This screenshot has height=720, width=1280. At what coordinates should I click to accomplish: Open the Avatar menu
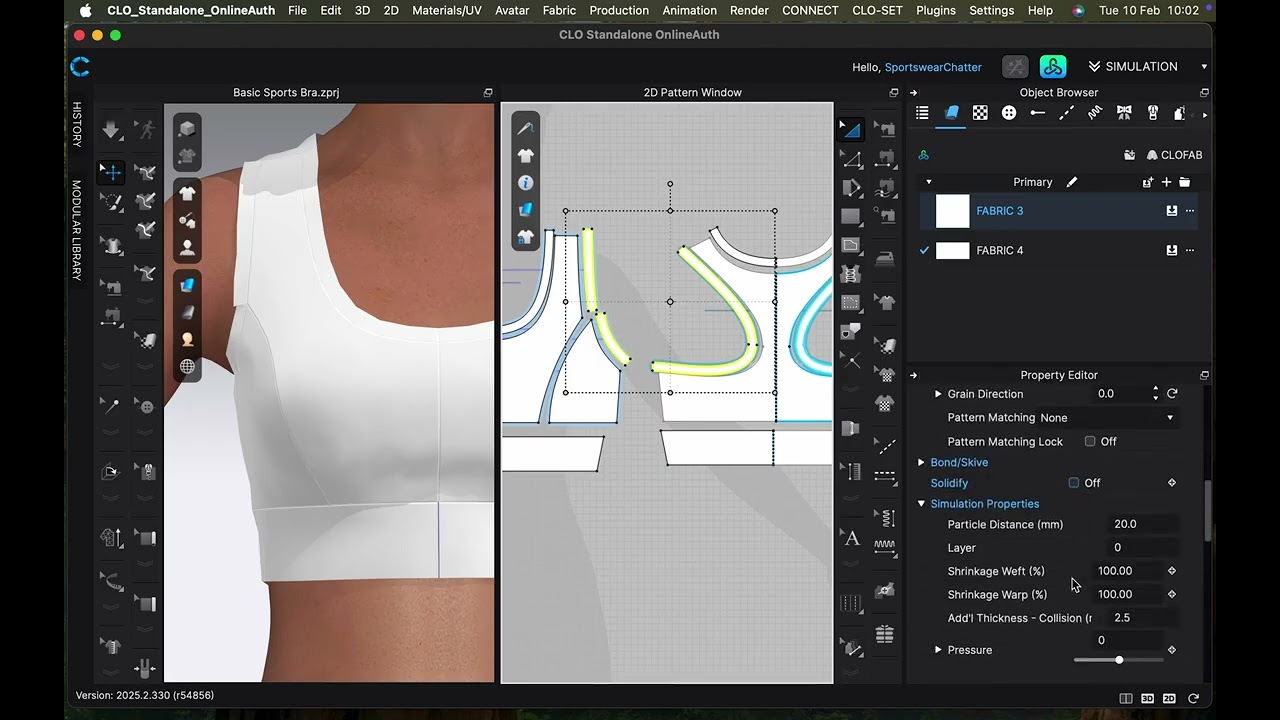(x=512, y=10)
